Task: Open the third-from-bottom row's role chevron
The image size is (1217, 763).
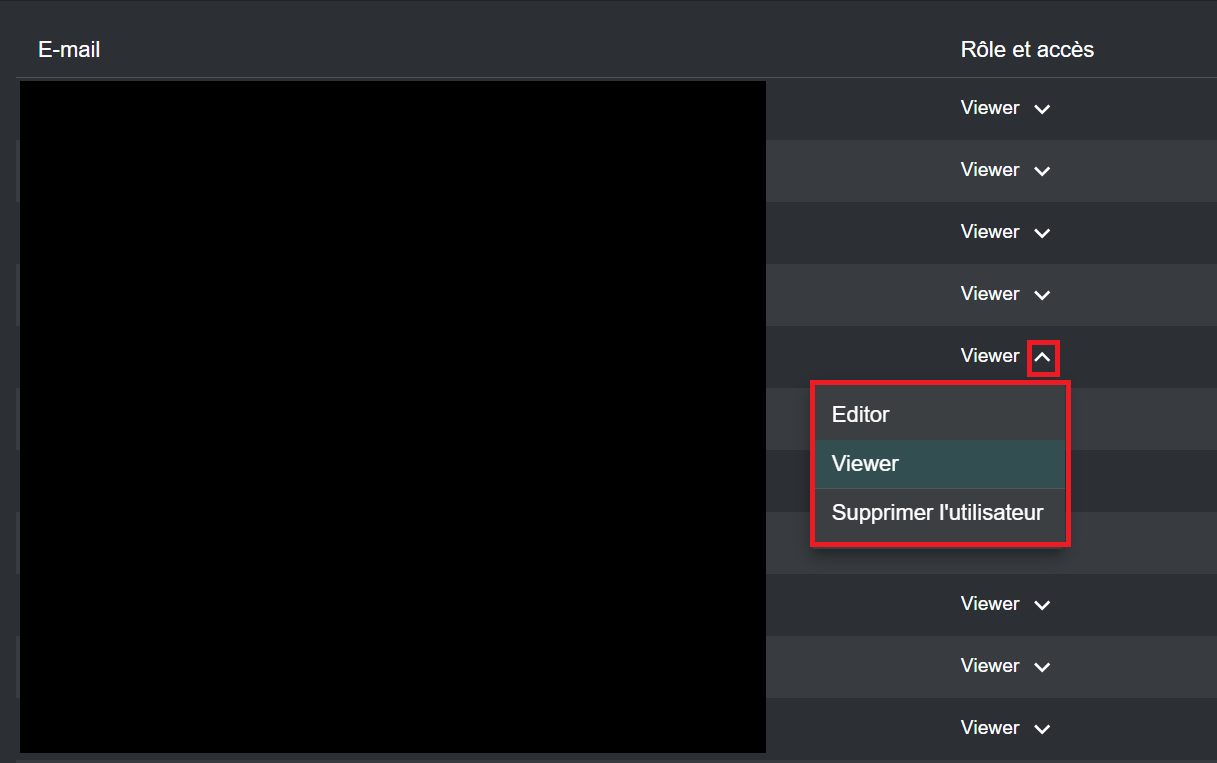Action: (1042, 605)
